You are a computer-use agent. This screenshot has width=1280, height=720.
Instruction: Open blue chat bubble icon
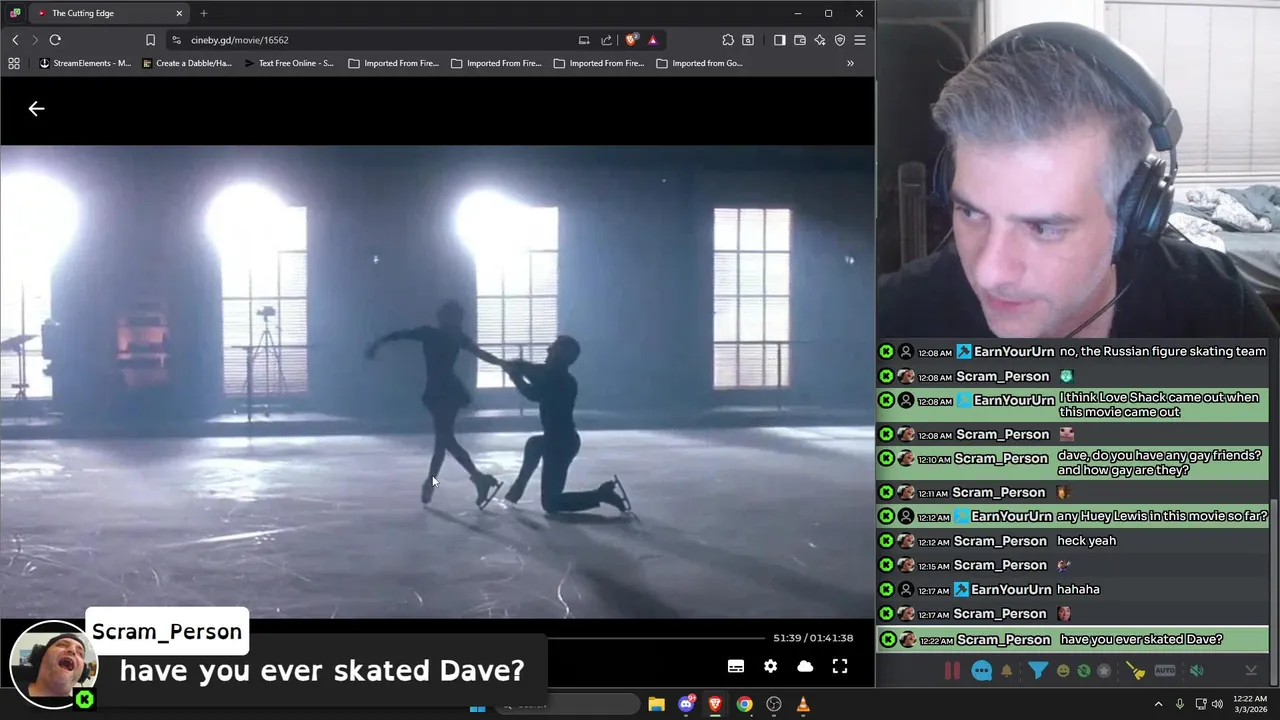982,671
